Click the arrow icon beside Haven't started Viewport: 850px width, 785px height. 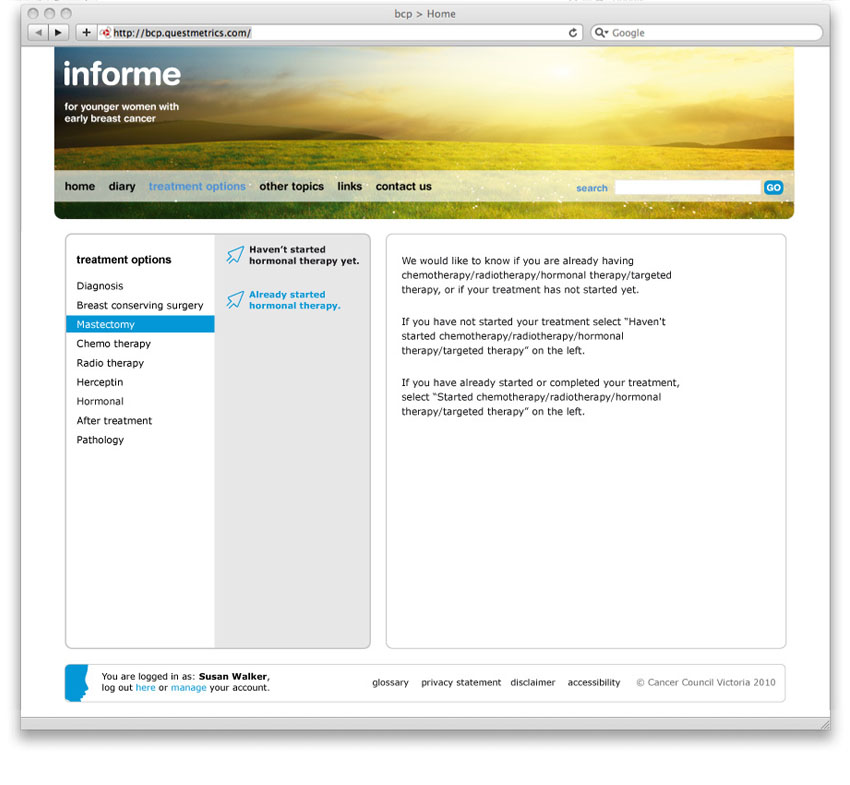[x=235, y=255]
